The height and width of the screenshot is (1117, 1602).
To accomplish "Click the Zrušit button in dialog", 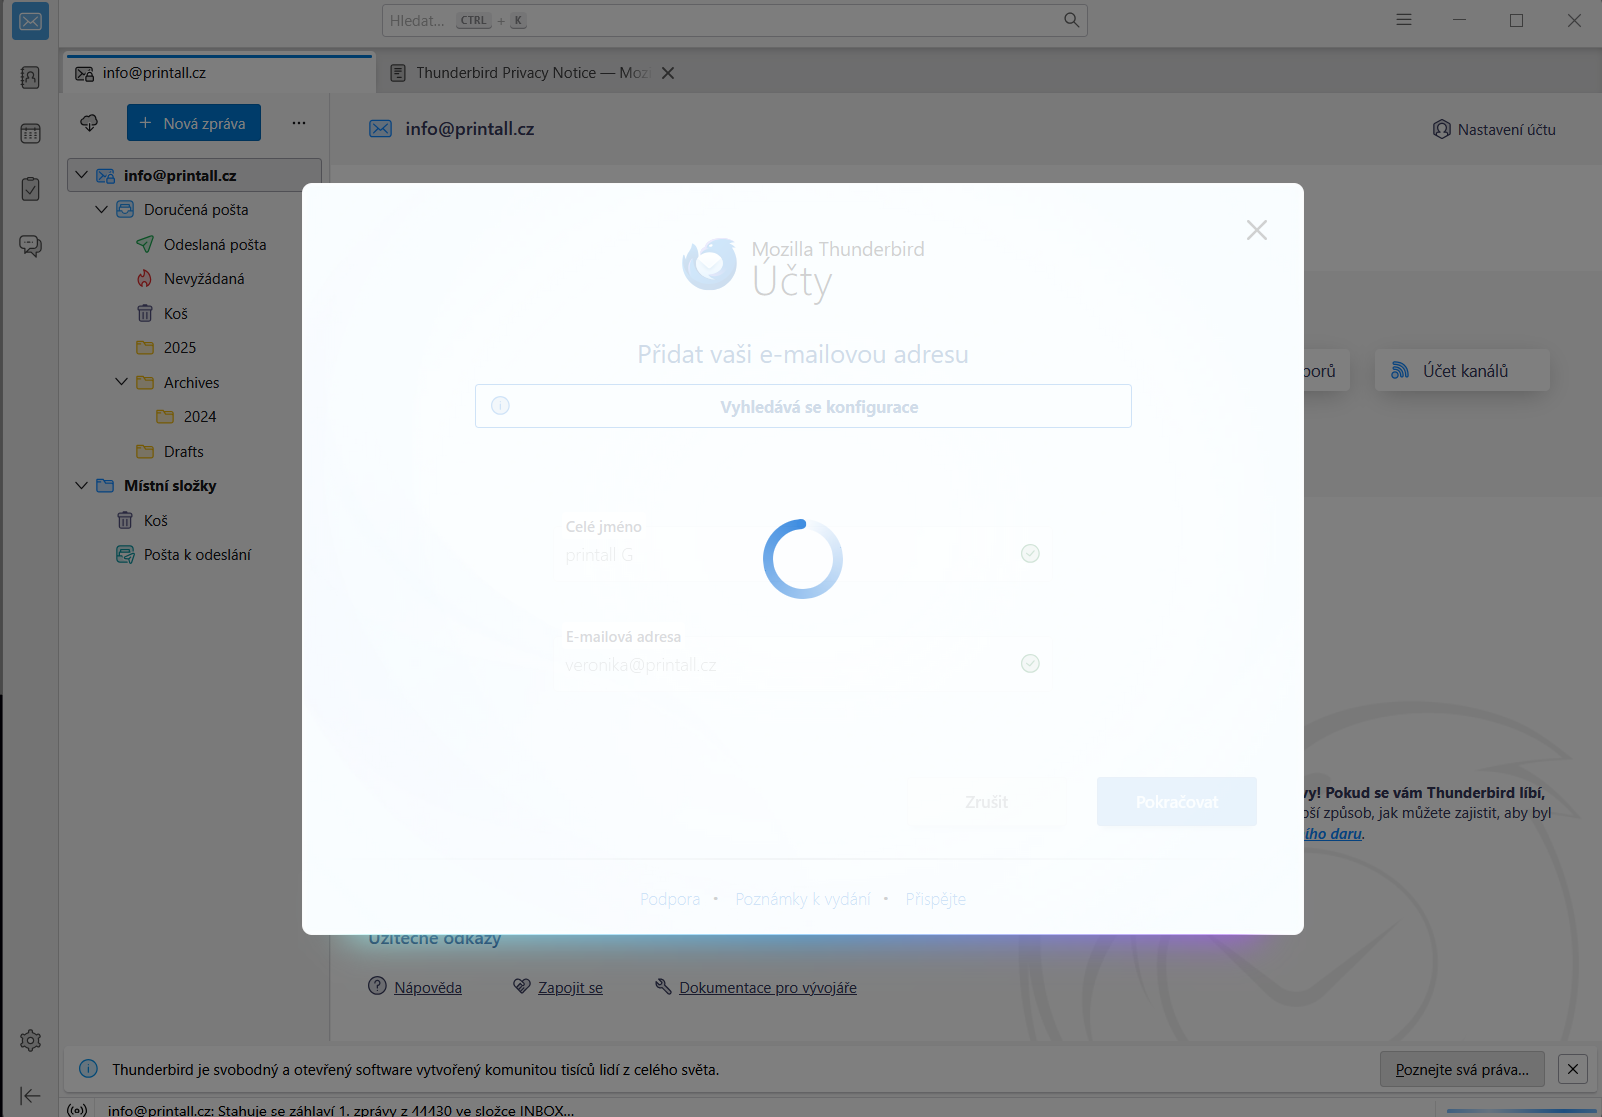I will (x=987, y=802).
